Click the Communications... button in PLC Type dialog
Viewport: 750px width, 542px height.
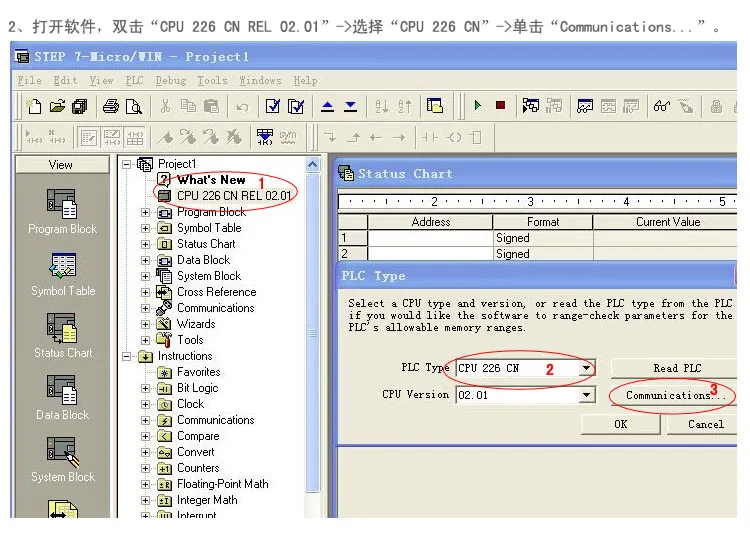(x=673, y=395)
